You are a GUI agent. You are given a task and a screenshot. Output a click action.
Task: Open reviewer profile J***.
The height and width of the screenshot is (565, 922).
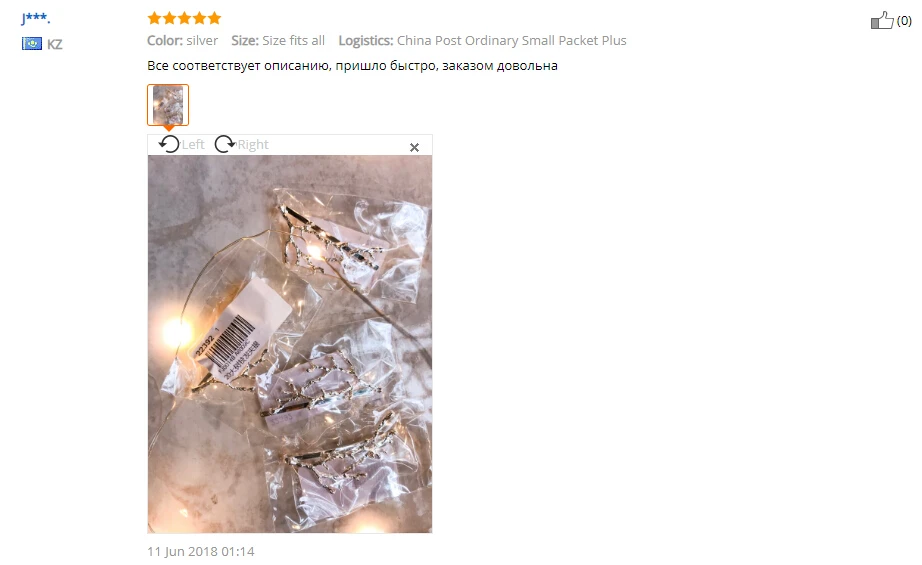tap(36, 18)
